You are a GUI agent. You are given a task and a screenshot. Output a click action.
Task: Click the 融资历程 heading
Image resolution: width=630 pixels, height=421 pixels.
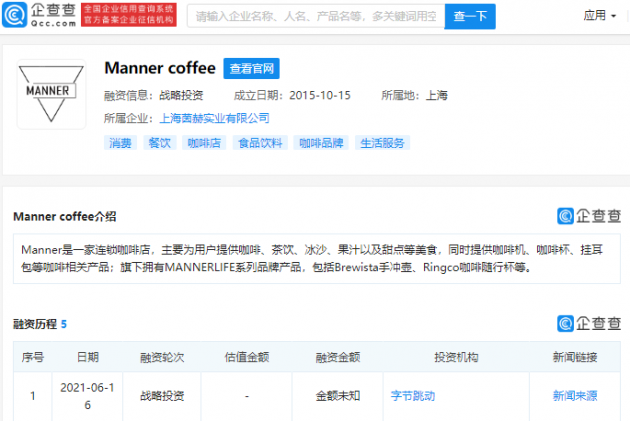pos(35,324)
